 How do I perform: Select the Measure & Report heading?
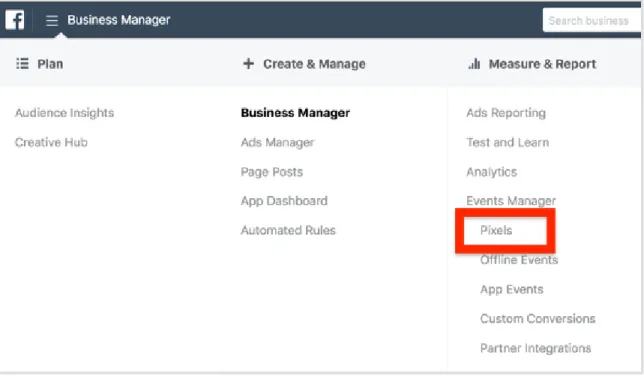(x=542, y=64)
